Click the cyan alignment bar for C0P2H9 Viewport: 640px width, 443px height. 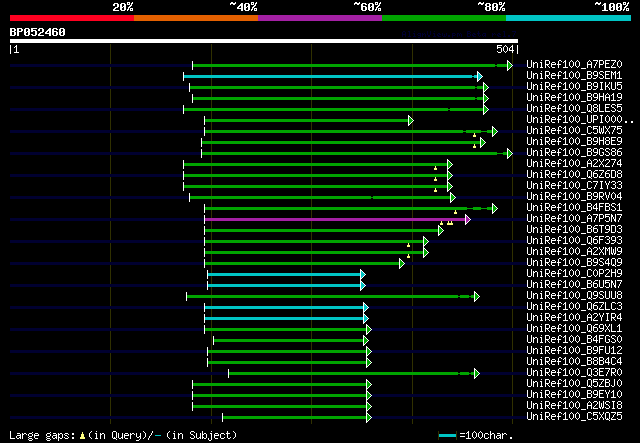287,275
